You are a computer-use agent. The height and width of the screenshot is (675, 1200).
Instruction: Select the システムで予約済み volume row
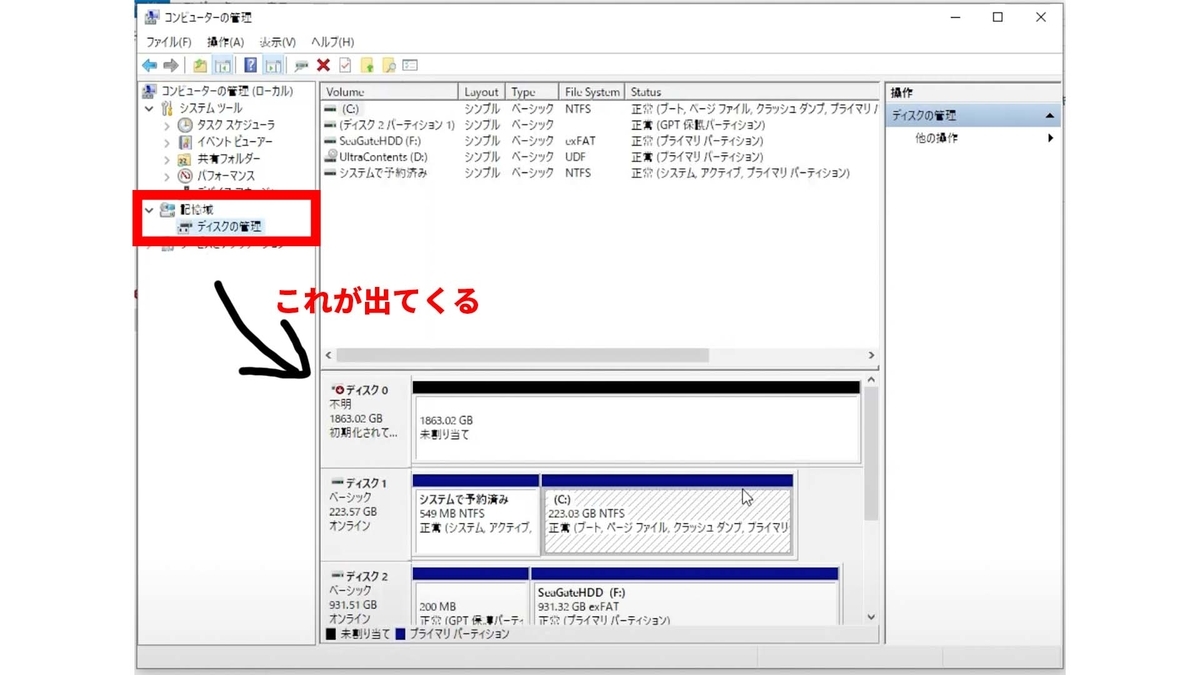600,173
